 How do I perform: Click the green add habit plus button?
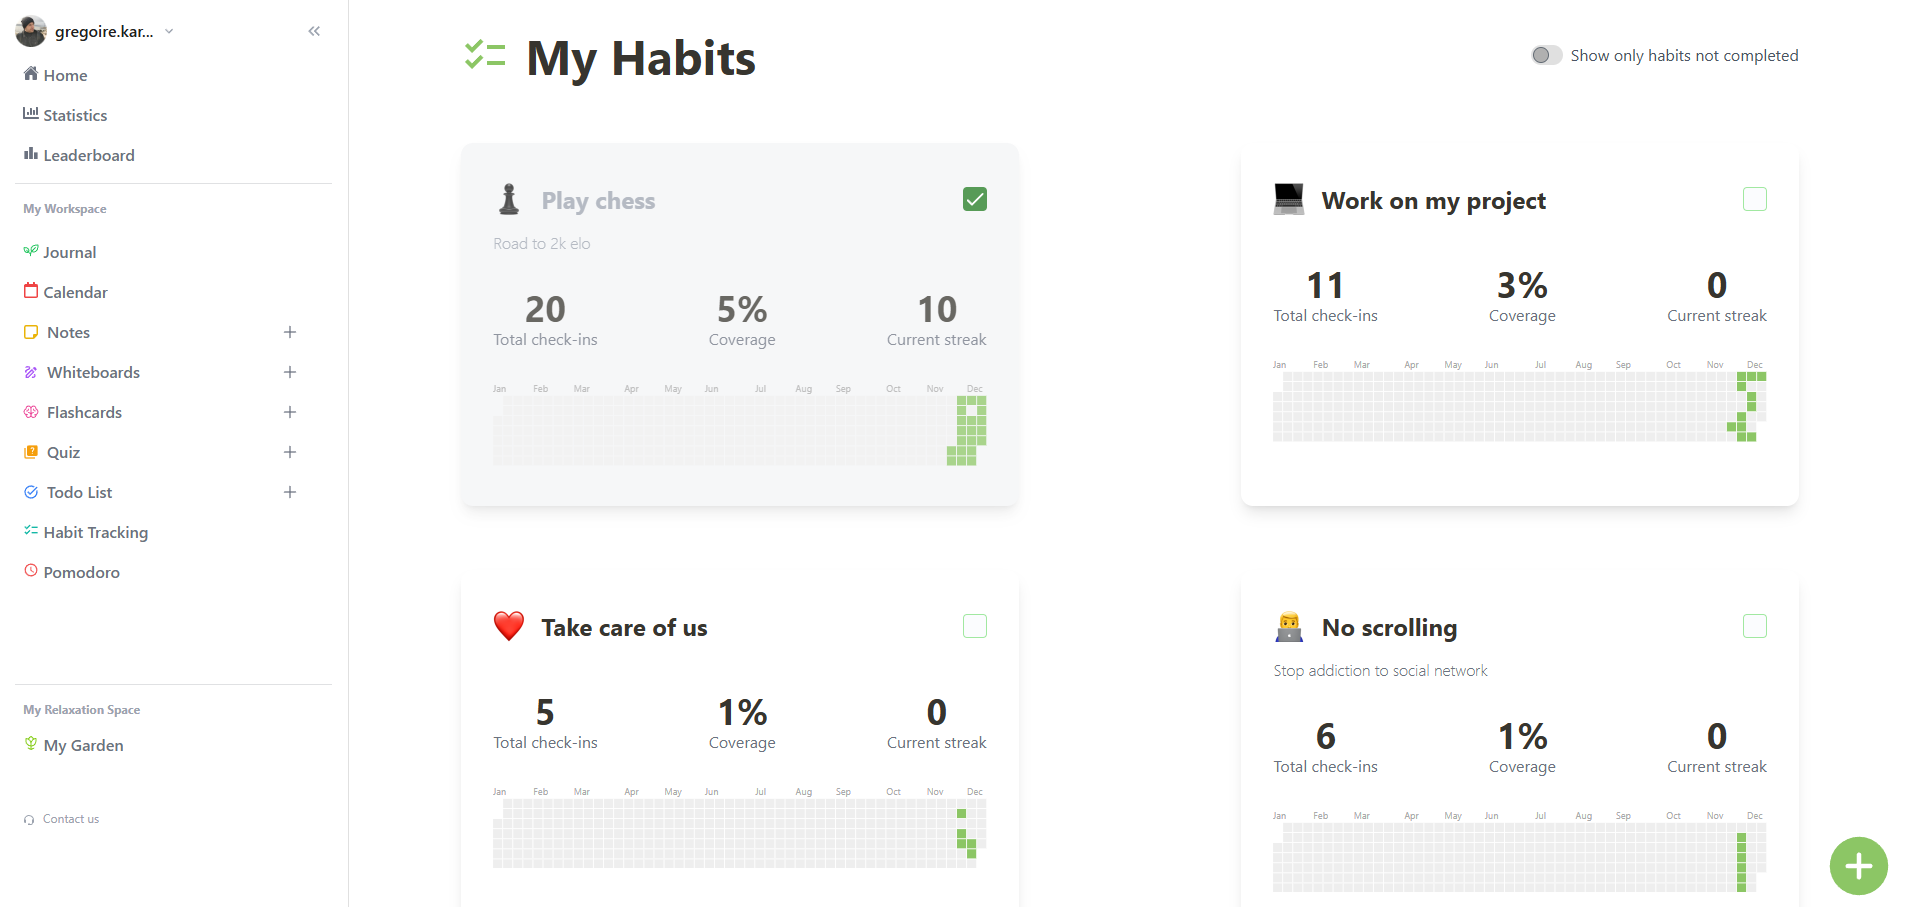click(1858, 865)
